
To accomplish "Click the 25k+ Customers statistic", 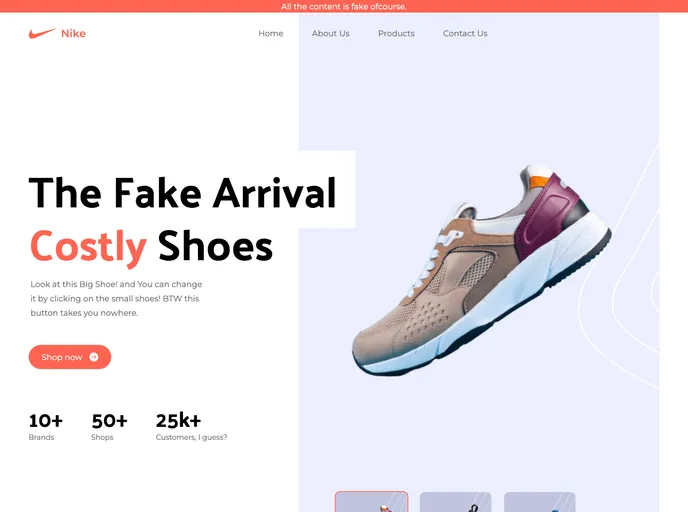I will [191, 426].
